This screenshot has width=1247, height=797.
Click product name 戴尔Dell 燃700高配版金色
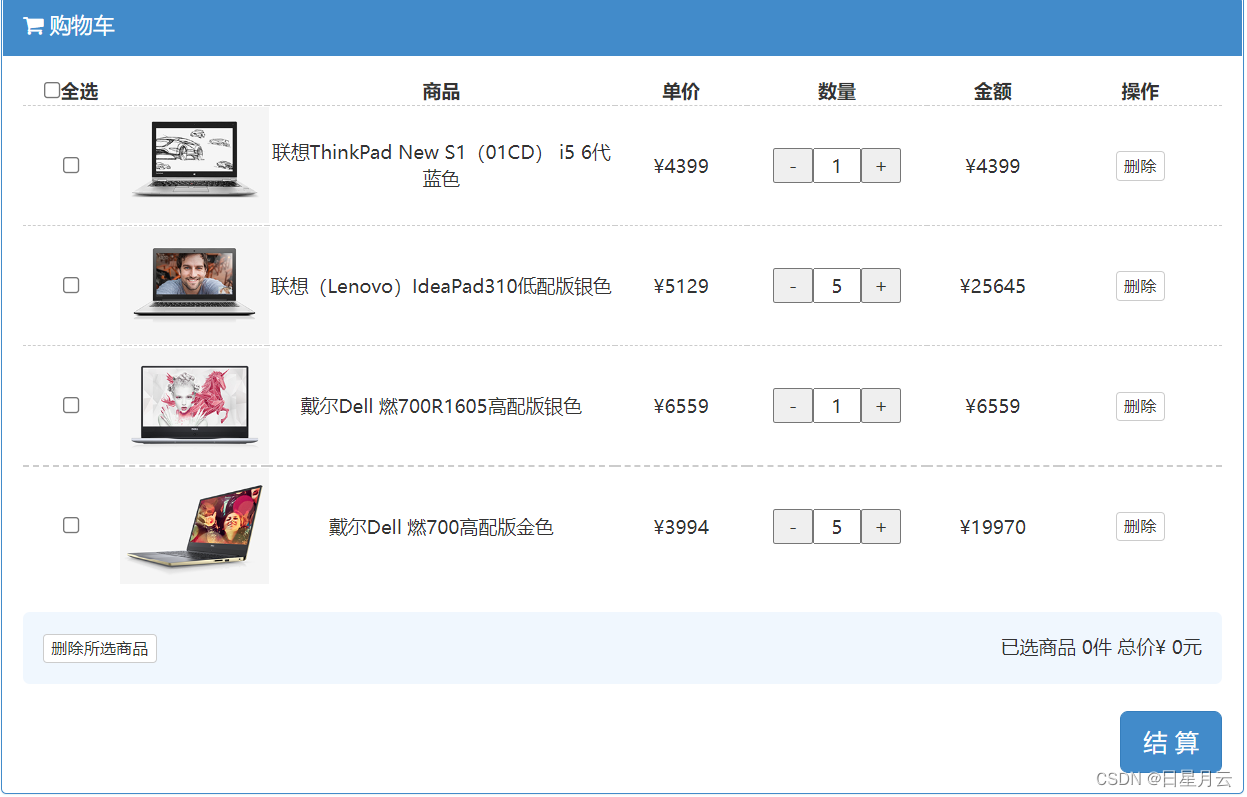[x=441, y=527]
